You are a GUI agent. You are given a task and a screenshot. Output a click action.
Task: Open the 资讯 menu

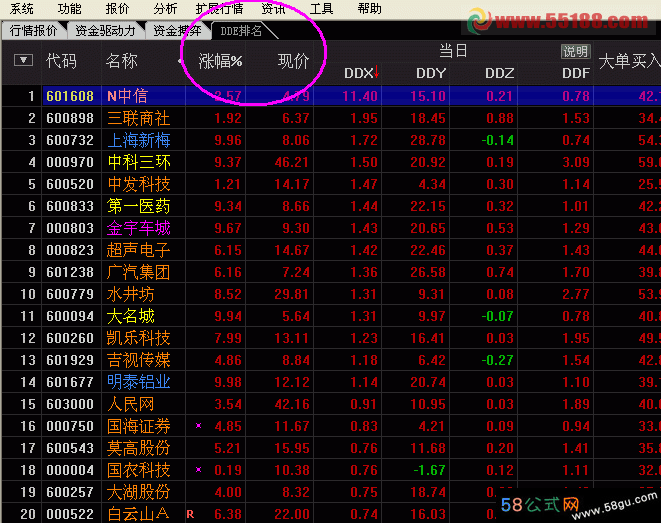pyautogui.click(x=274, y=8)
